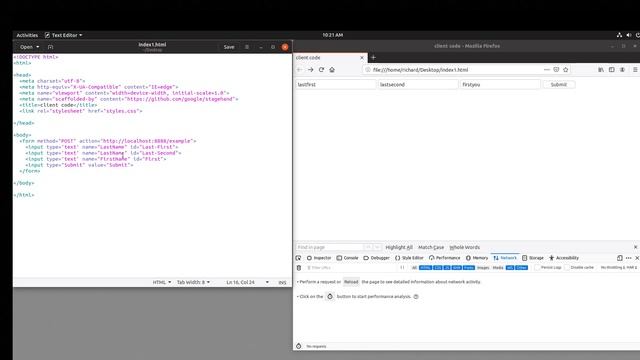Viewport: 640px width, 360px height.
Task: Open new document icon in Text Editor
Action: (x=50, y=47)
